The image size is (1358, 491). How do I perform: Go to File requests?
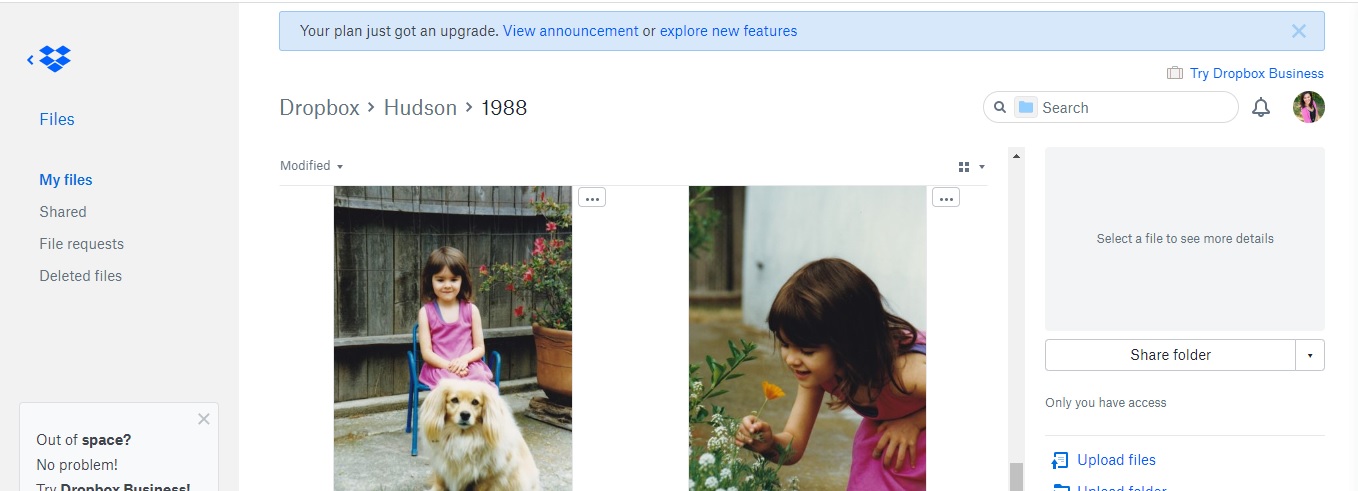(x=82, y=244)
